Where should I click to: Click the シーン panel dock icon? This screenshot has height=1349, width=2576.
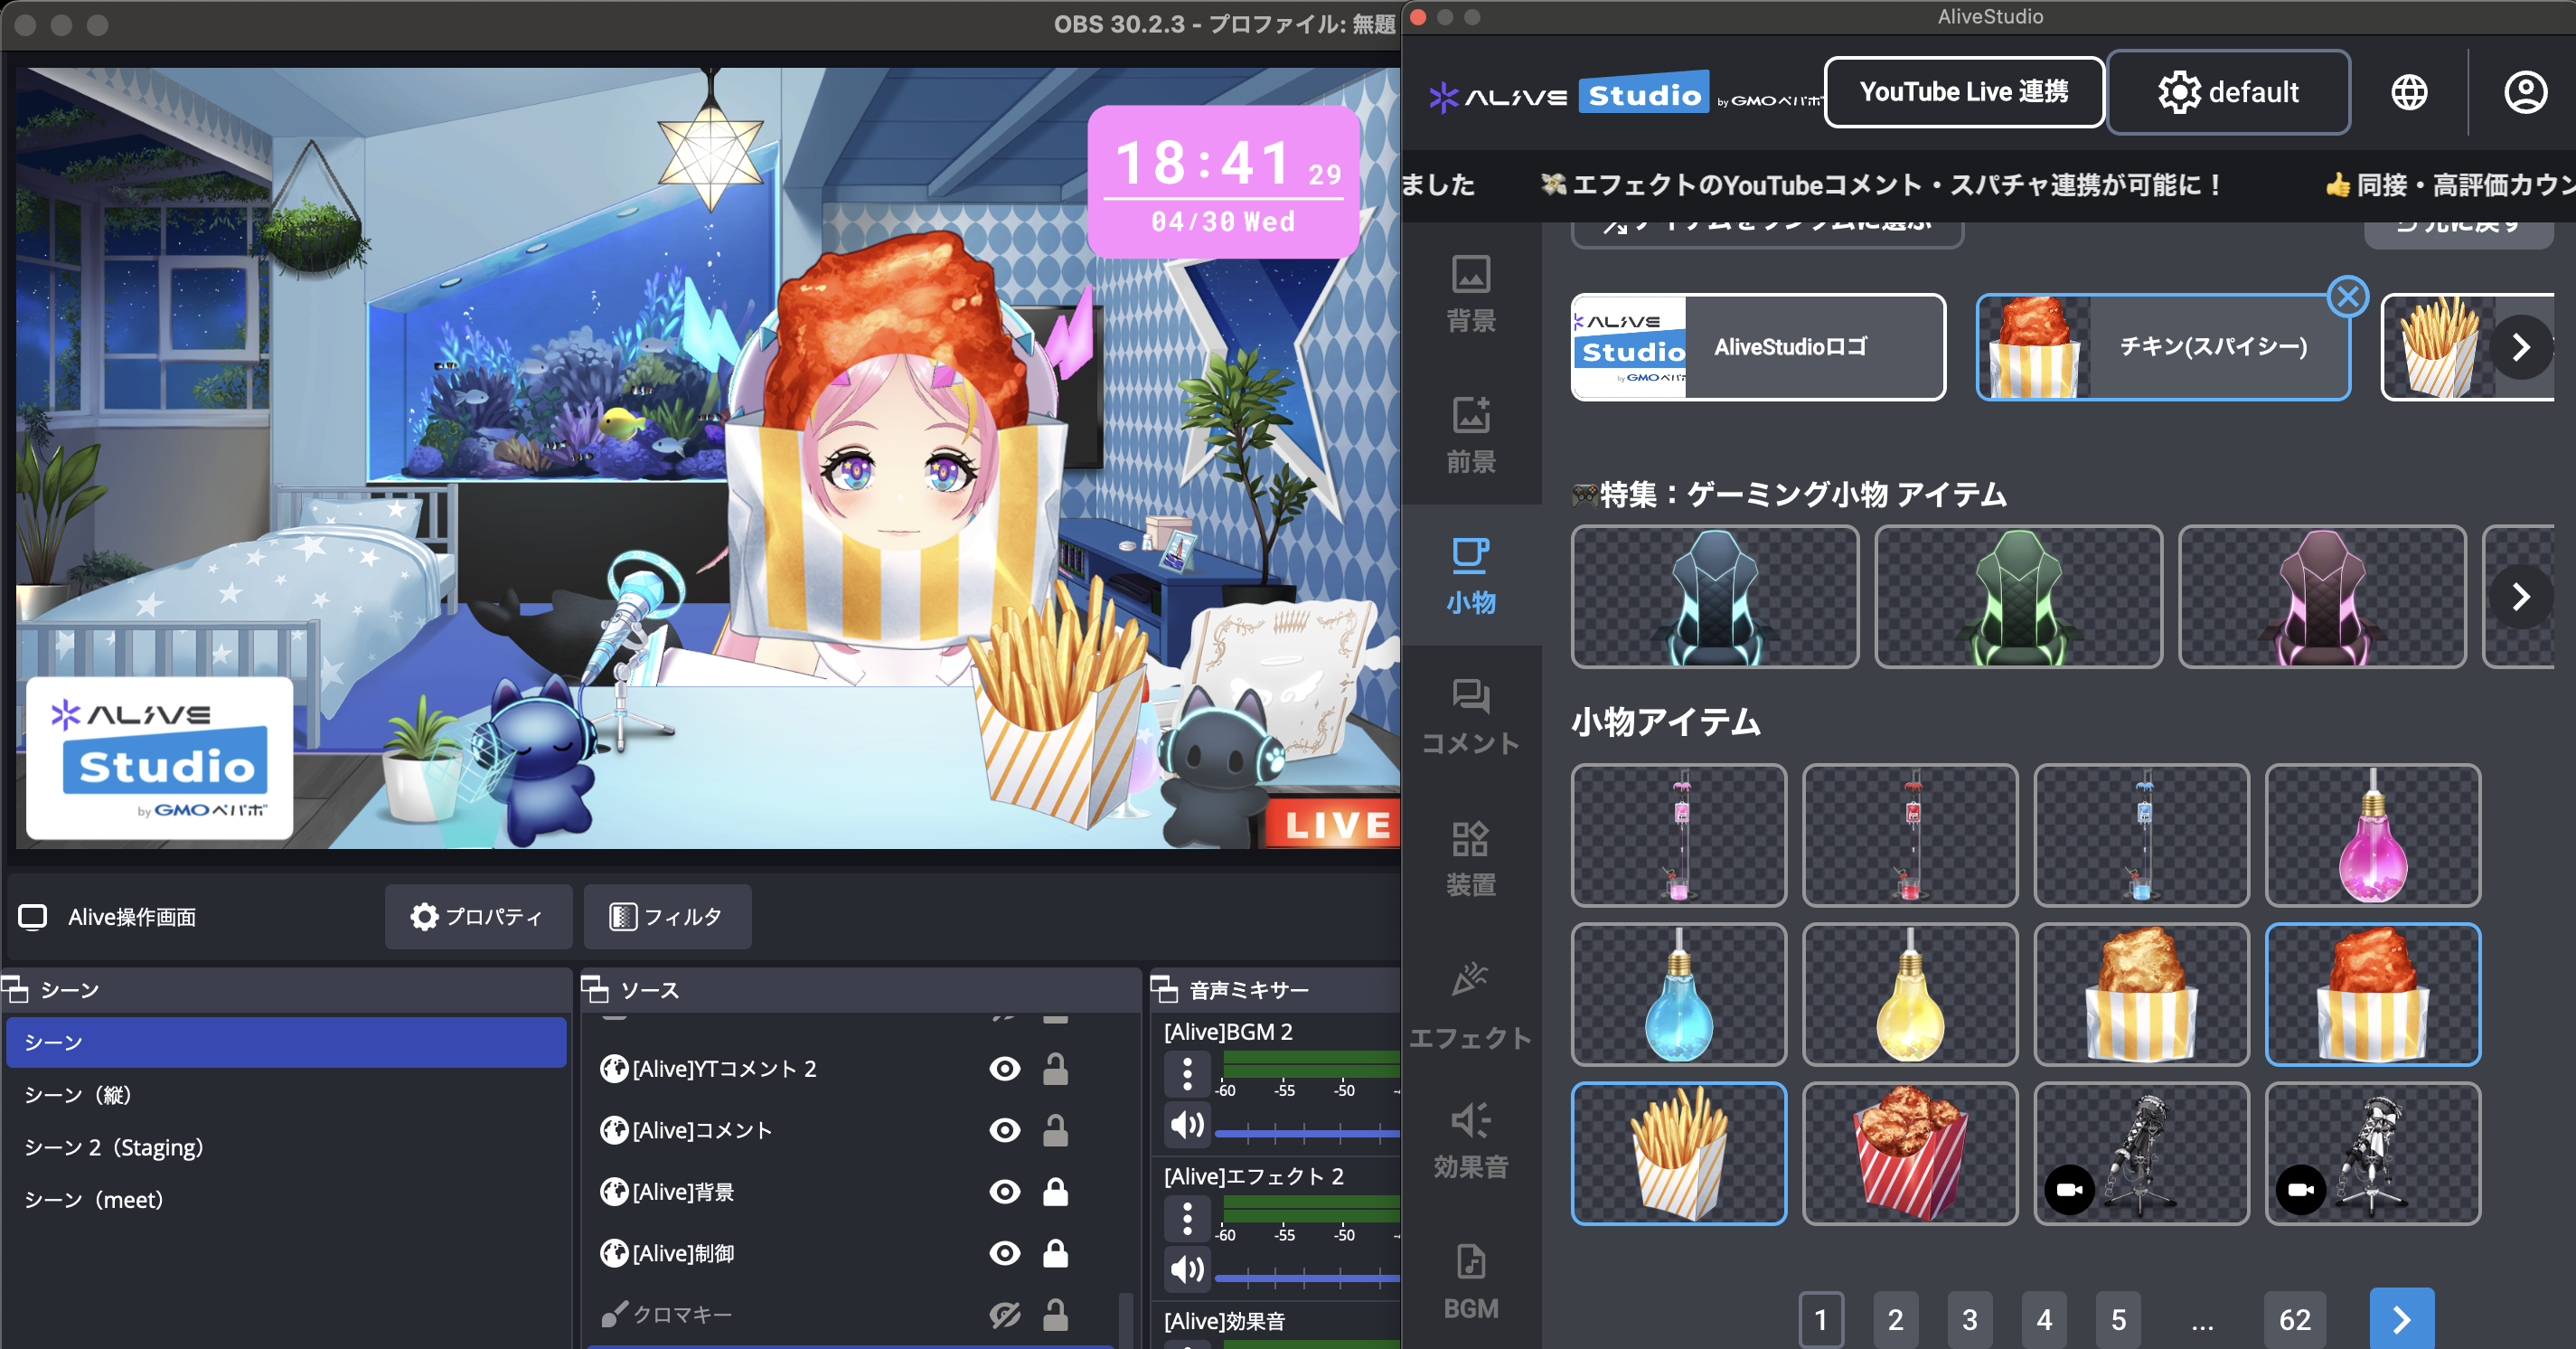(x=15, y=990)
